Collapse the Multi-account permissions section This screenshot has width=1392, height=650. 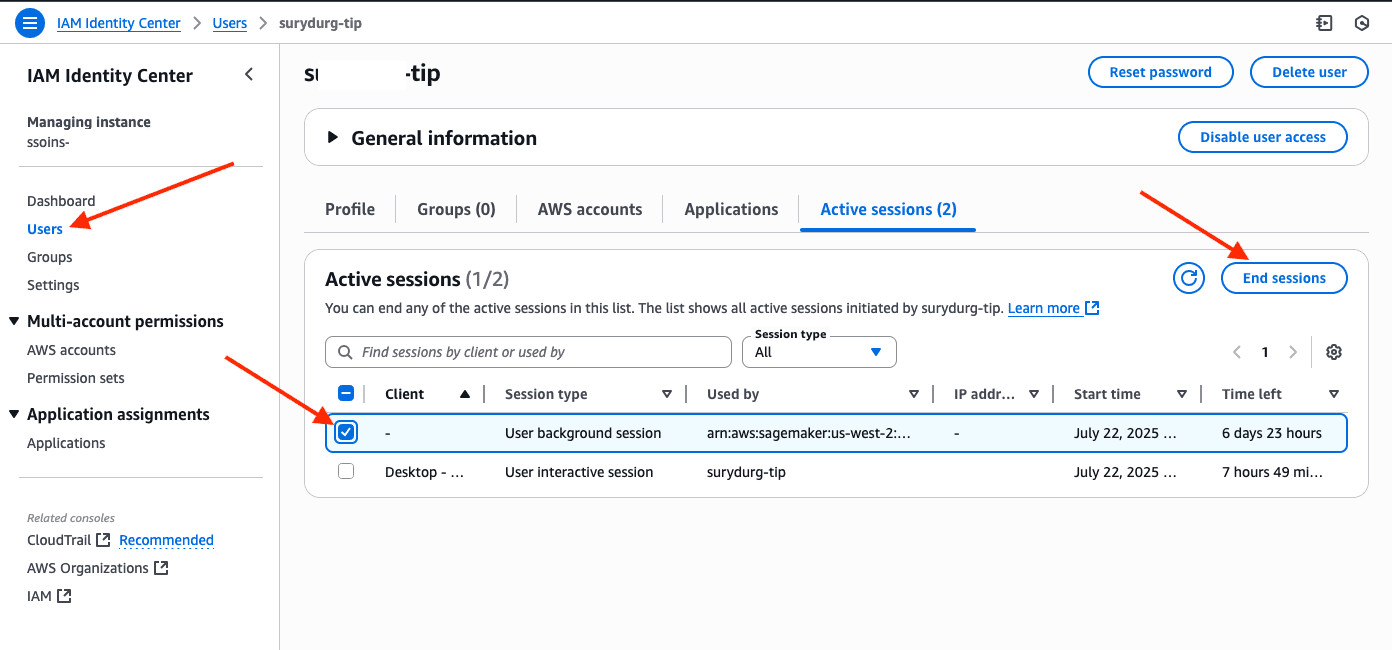[x=14, y=321]
